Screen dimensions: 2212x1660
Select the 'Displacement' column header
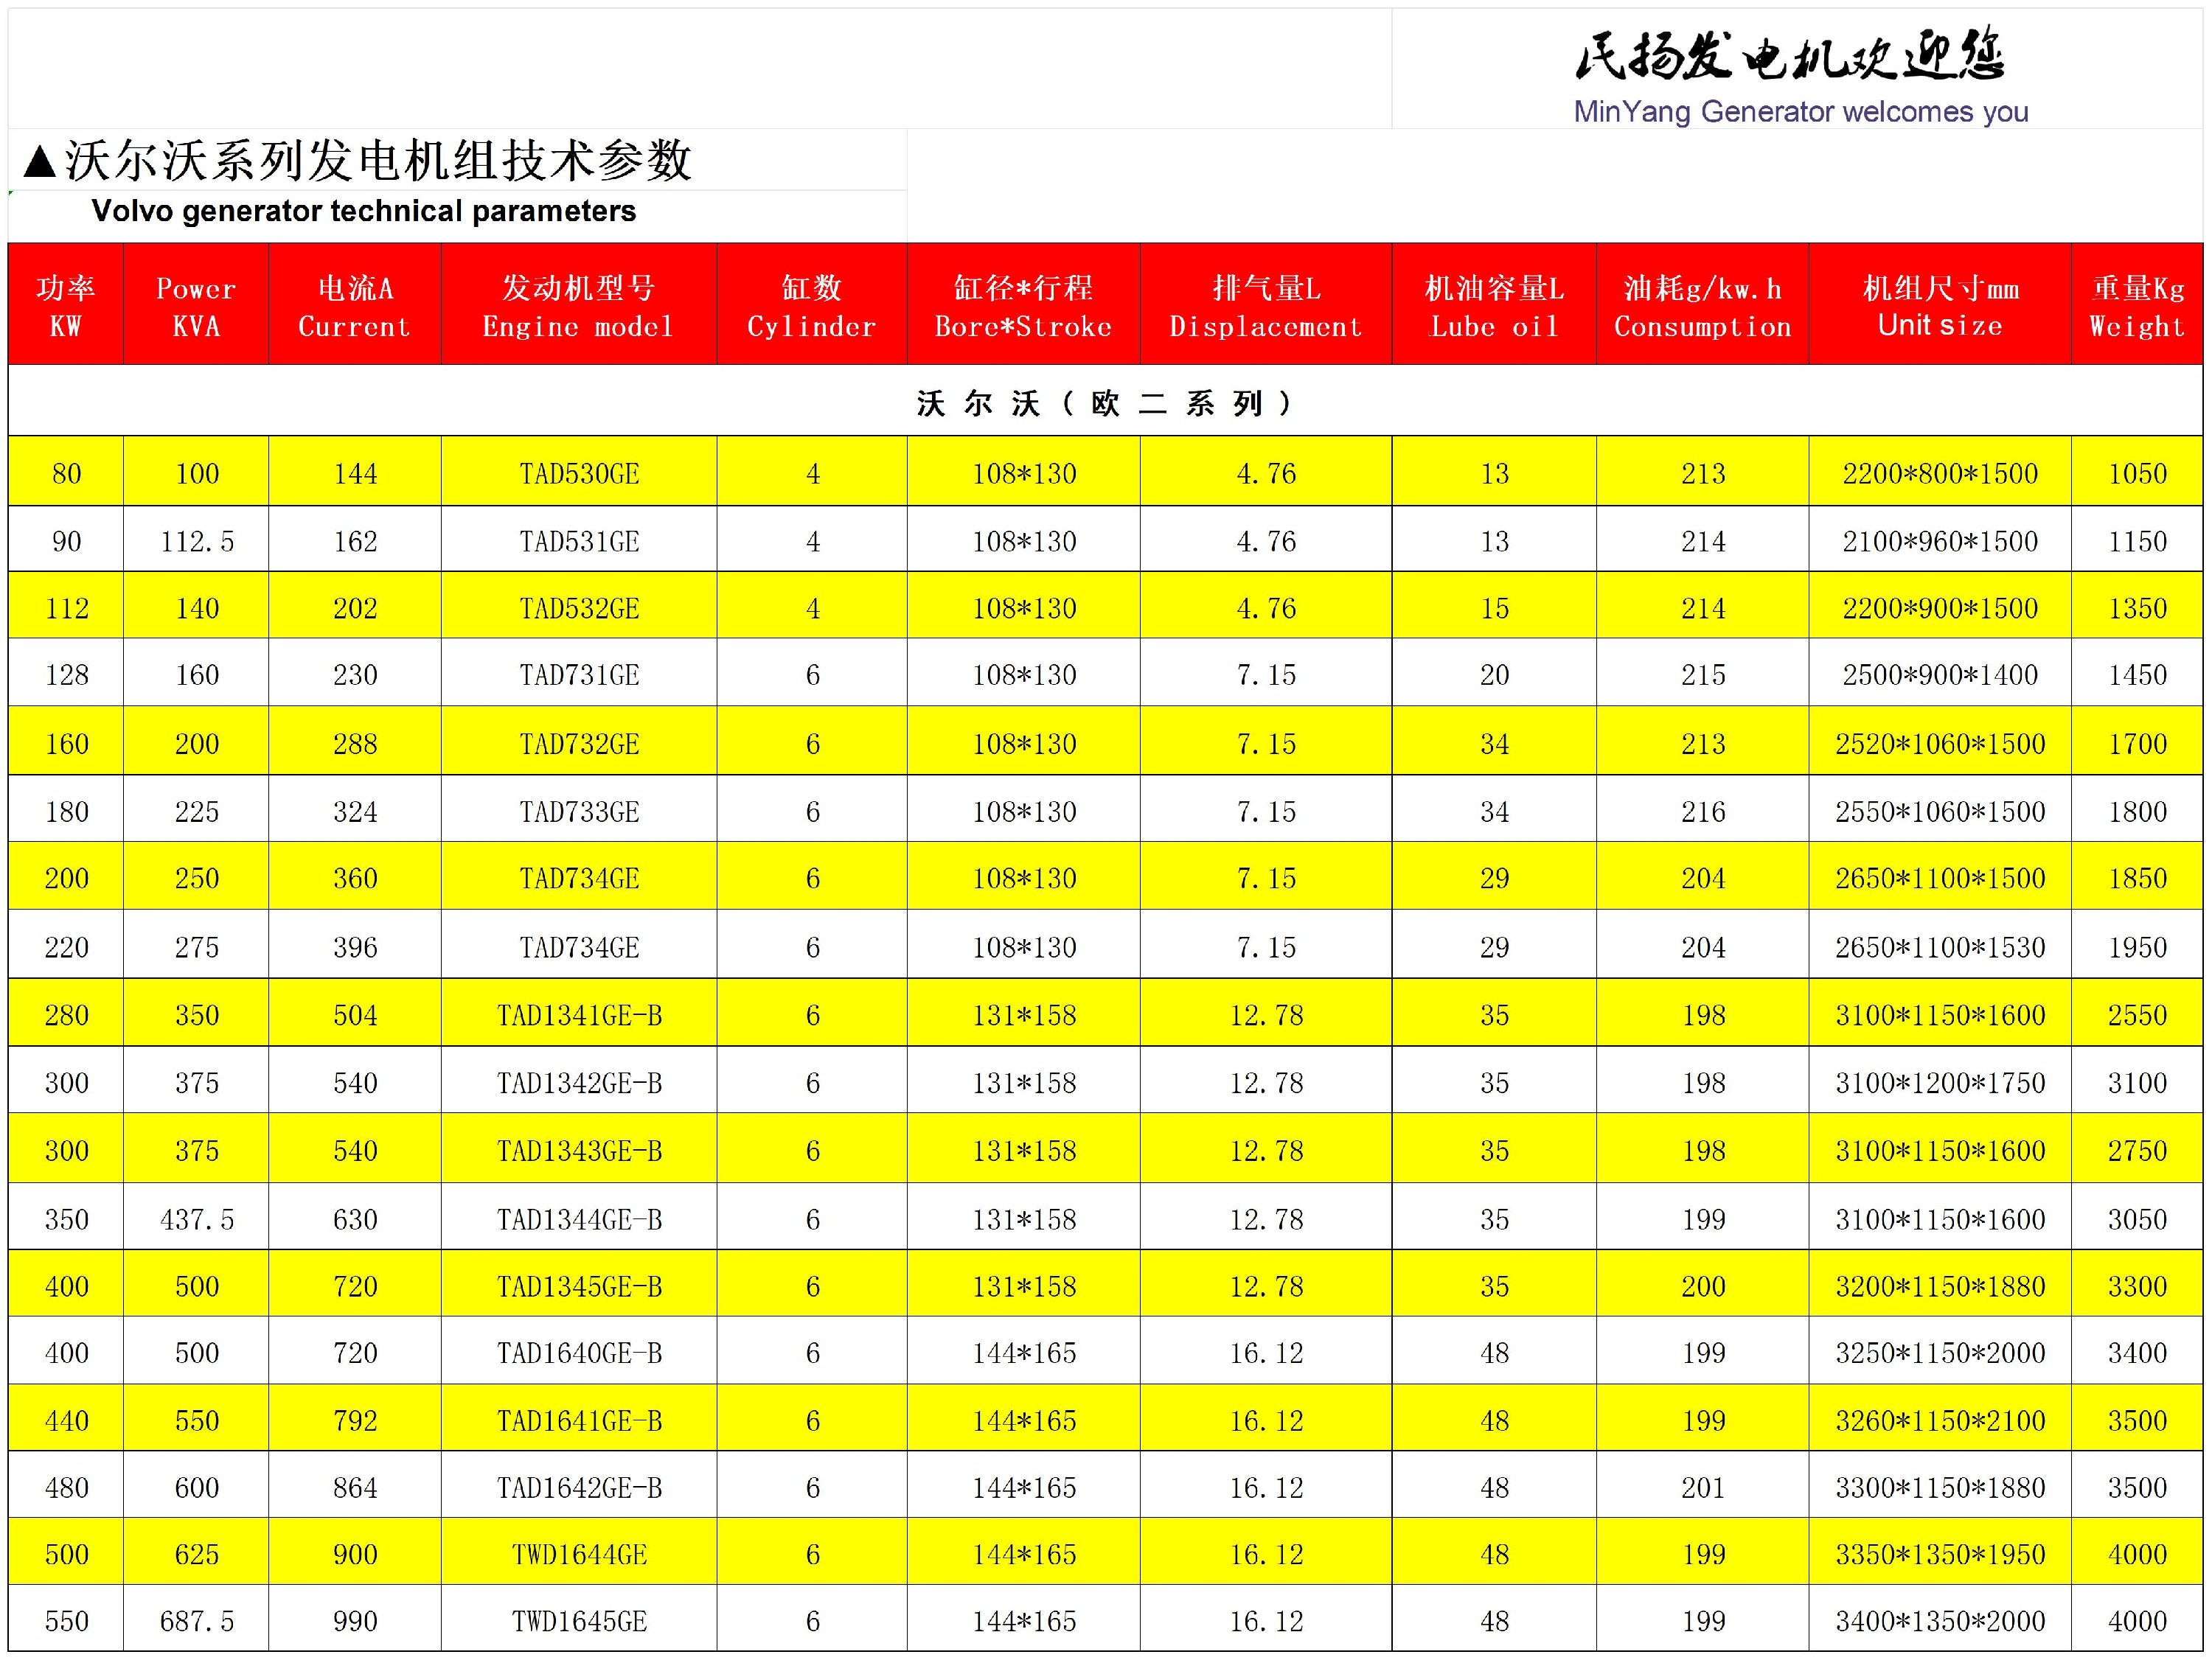click(1266, 304)
